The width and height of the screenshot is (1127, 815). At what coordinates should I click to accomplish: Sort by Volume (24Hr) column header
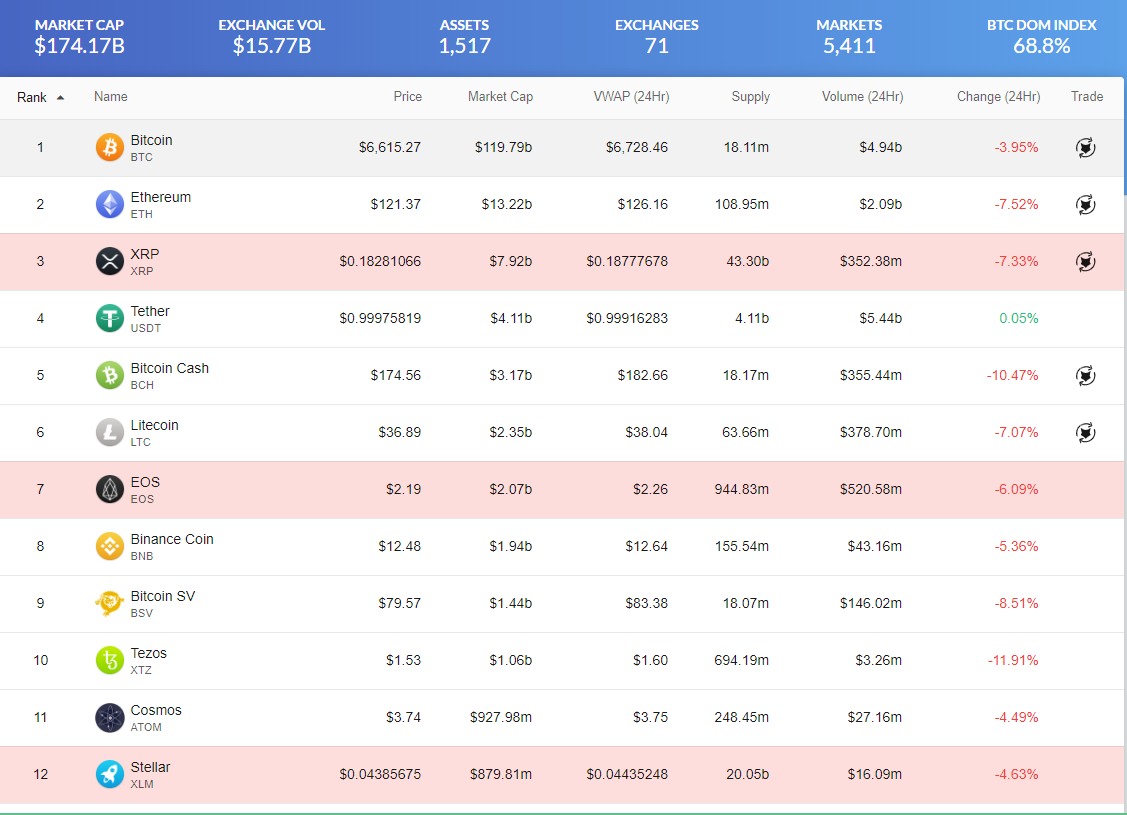(x=862, y=96)
